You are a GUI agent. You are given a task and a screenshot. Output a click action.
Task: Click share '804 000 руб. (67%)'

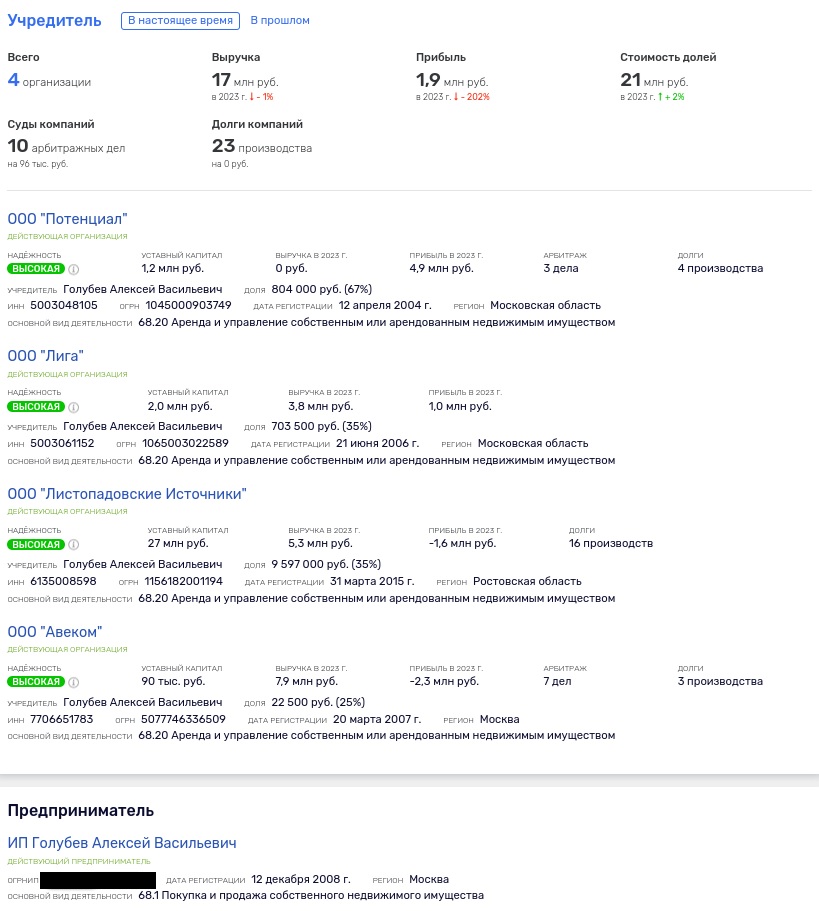coord(321,289)
